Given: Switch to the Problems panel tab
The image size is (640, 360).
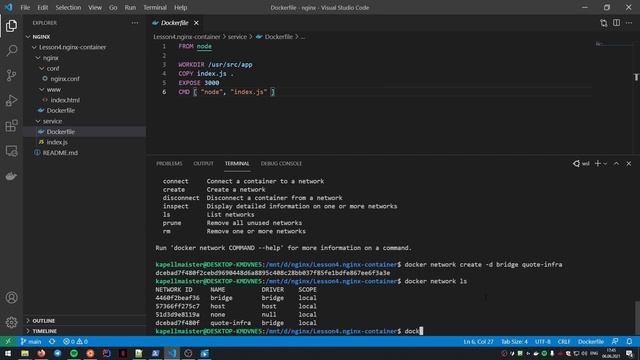Looking at the screenshot, I should tap(169, 163).
